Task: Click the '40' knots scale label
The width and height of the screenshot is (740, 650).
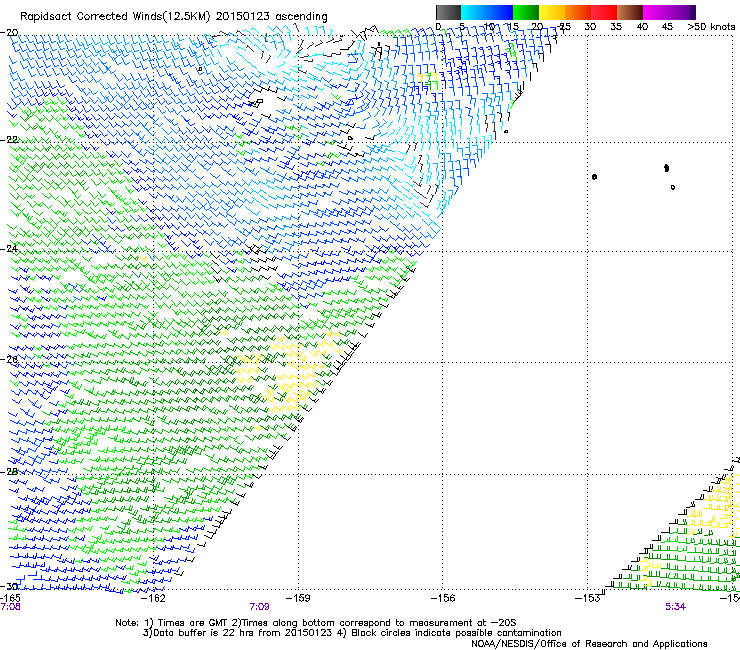Action: [x=642, y=27]
